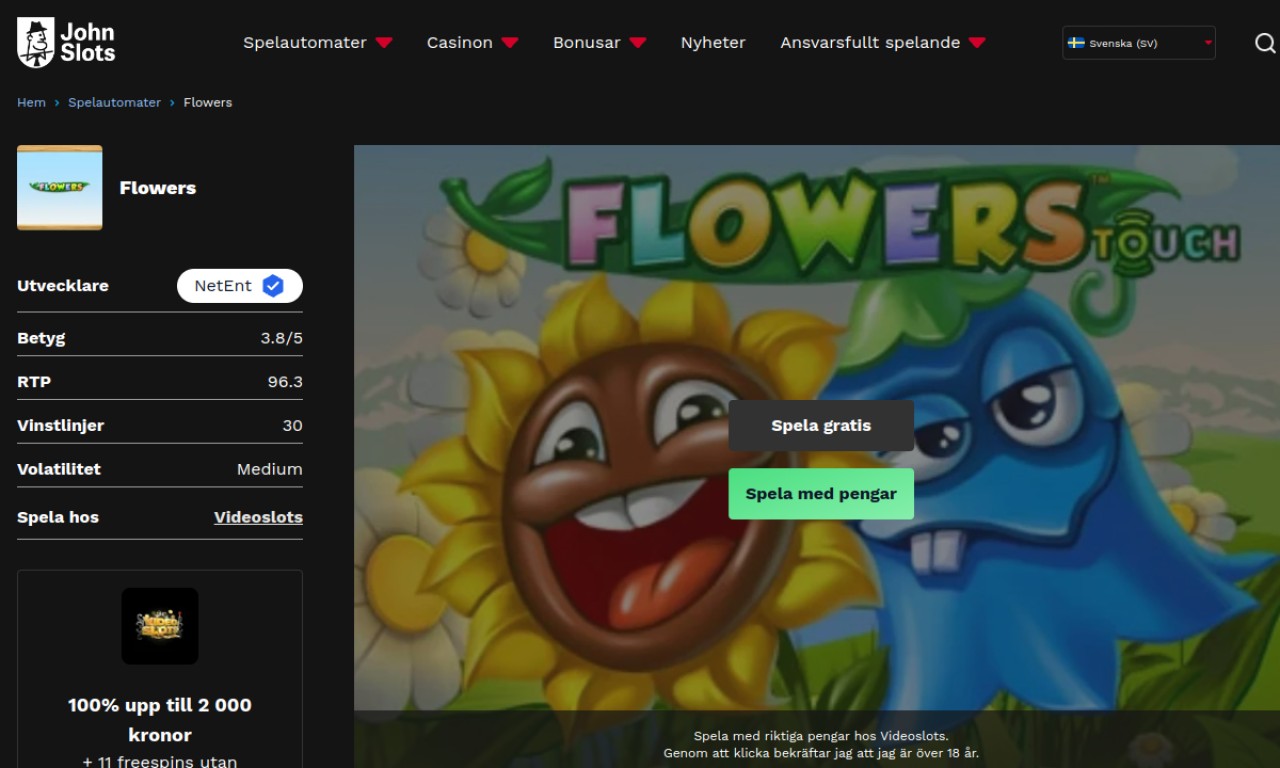Click the Spela gratis button
Image resolution: width=1280 pixels, height=768 pixels.
821,426
